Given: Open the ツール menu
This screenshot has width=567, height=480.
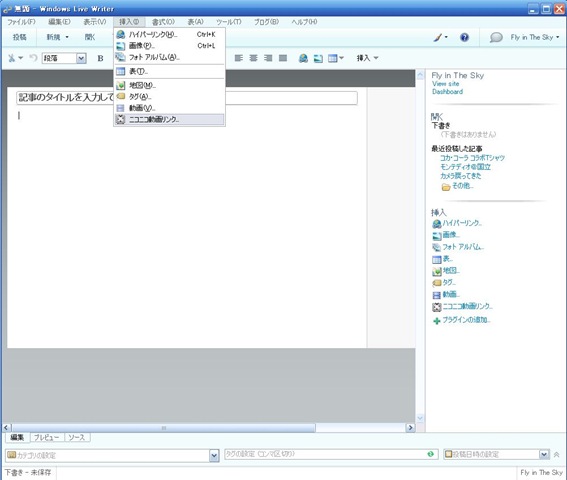Looking at the screenshot, I should pos(229,22).
